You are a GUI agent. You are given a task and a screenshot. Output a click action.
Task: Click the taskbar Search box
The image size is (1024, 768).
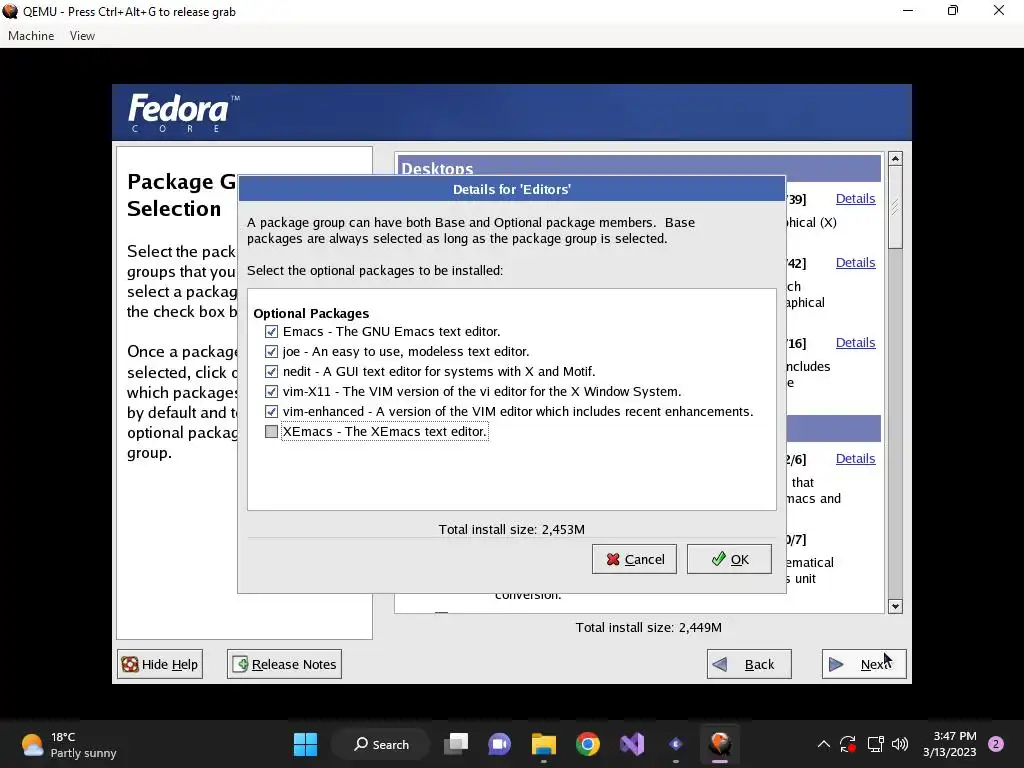click(x=381, y=744)
